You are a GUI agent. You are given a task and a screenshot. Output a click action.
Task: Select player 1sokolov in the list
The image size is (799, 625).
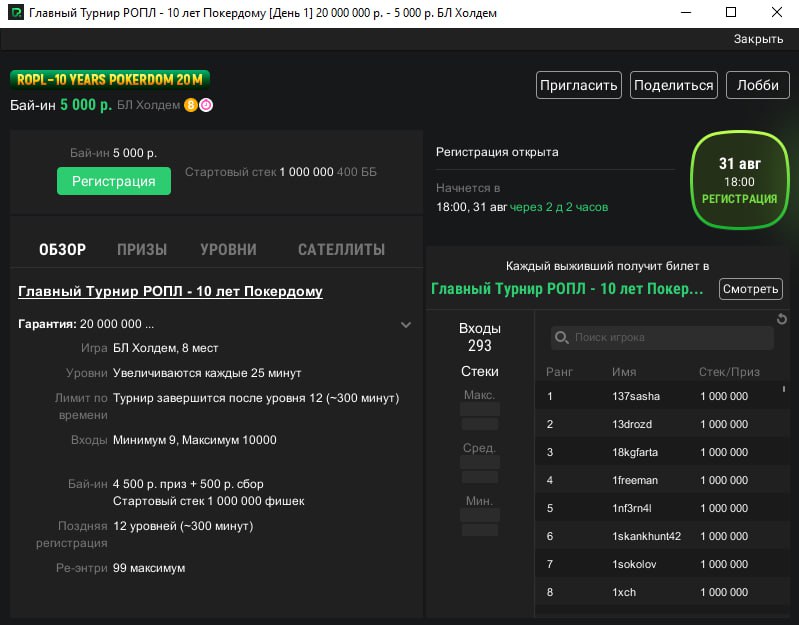662,564
